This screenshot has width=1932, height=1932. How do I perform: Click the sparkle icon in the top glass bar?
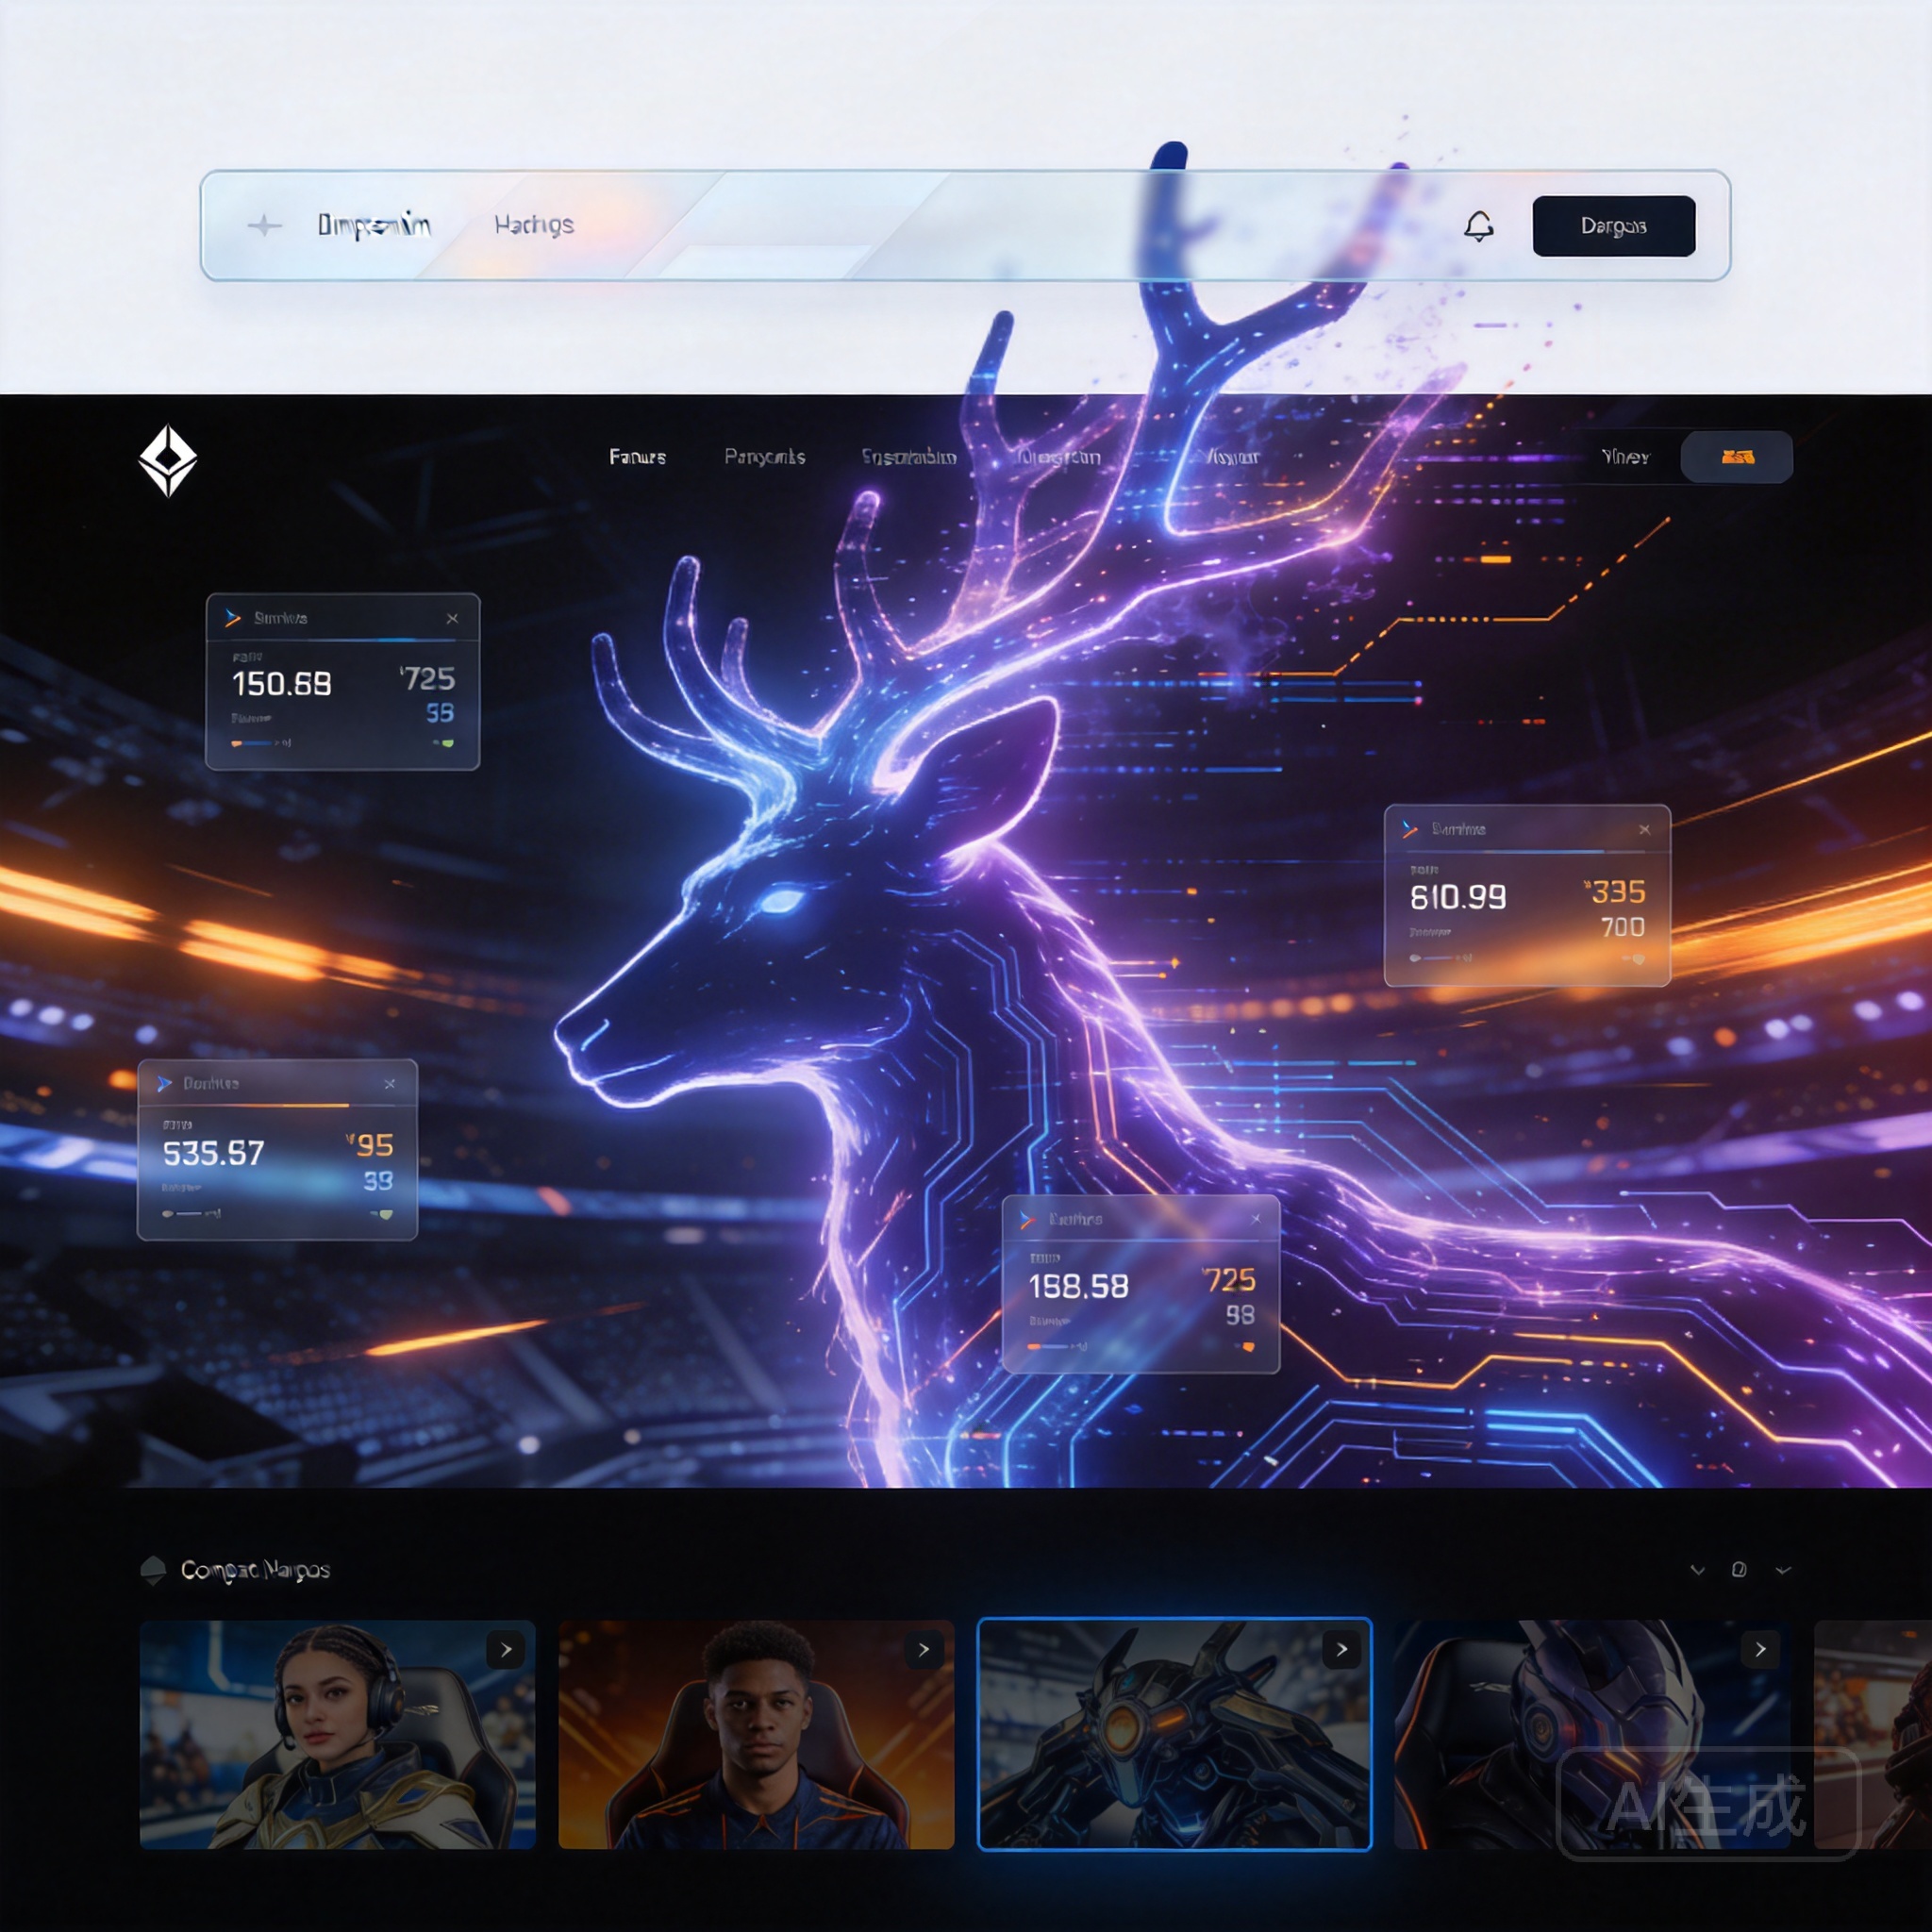click(x=265, y=225)
